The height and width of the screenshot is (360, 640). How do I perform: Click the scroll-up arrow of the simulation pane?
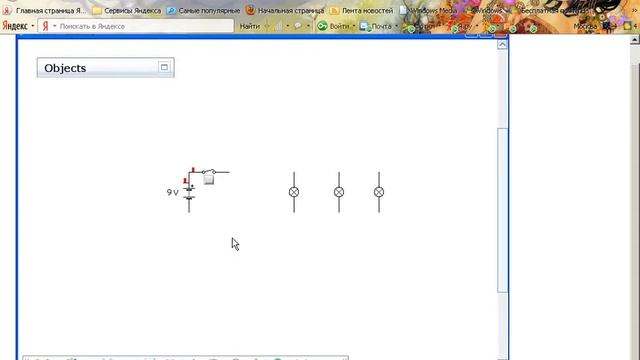point(502,44)
